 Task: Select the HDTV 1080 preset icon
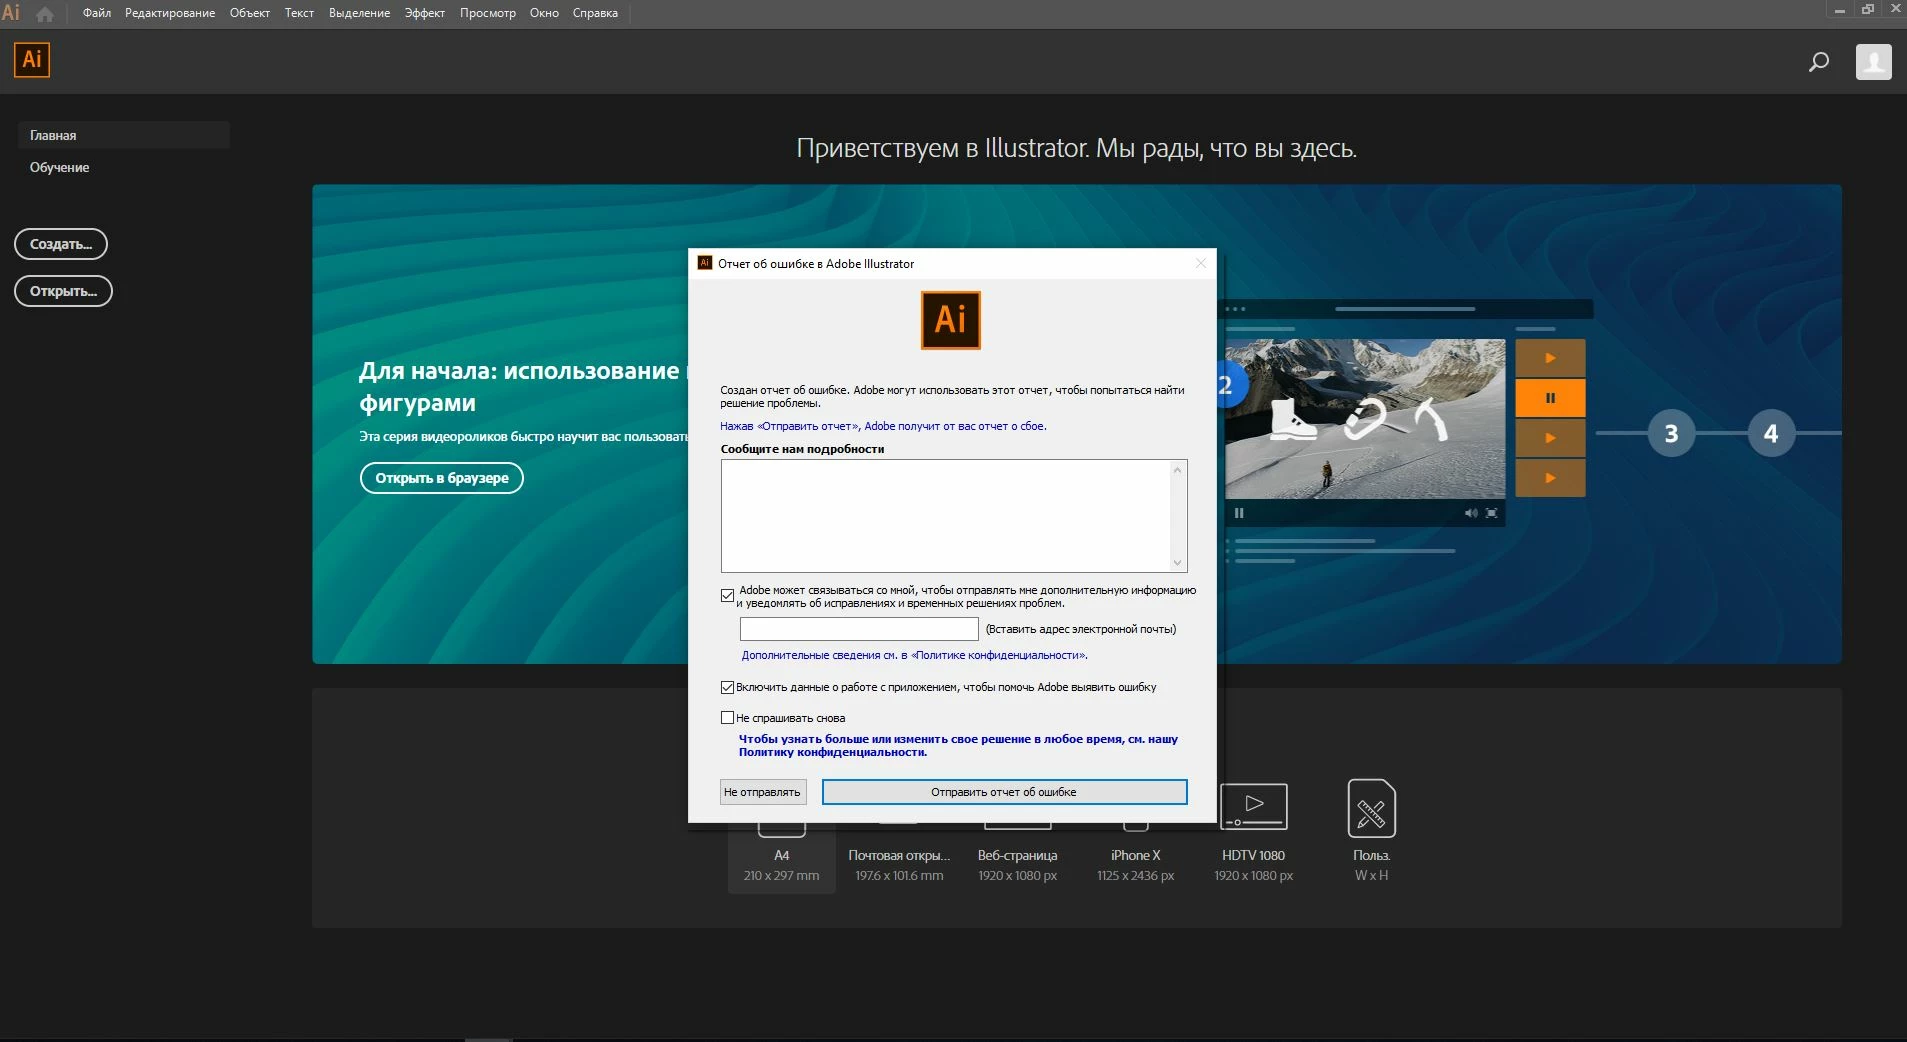coord(1254,808)
